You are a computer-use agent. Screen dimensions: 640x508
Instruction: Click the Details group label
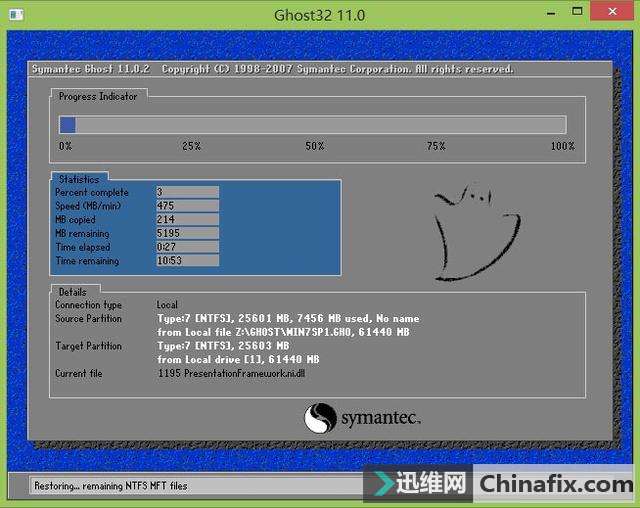point(73,292)
